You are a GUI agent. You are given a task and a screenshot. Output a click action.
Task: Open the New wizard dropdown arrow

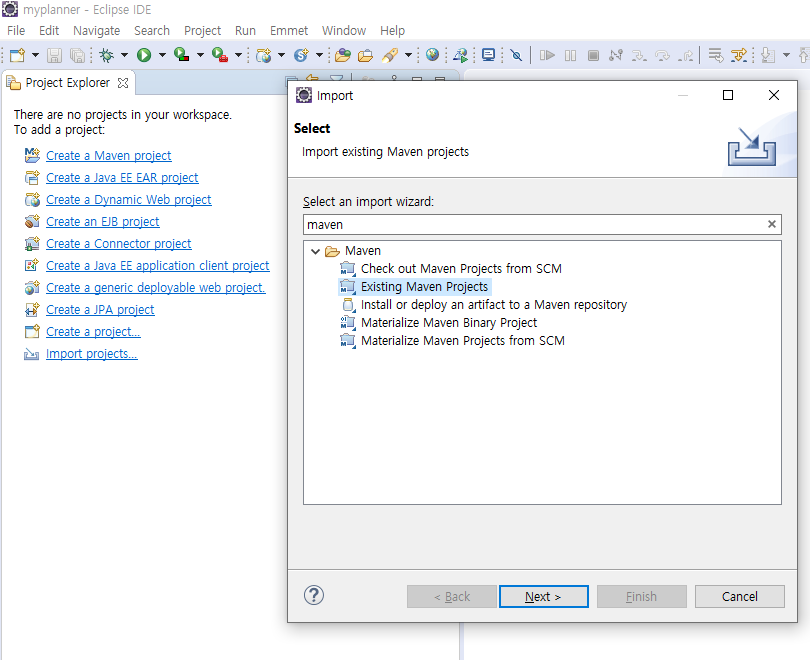(x=35, y=55)
